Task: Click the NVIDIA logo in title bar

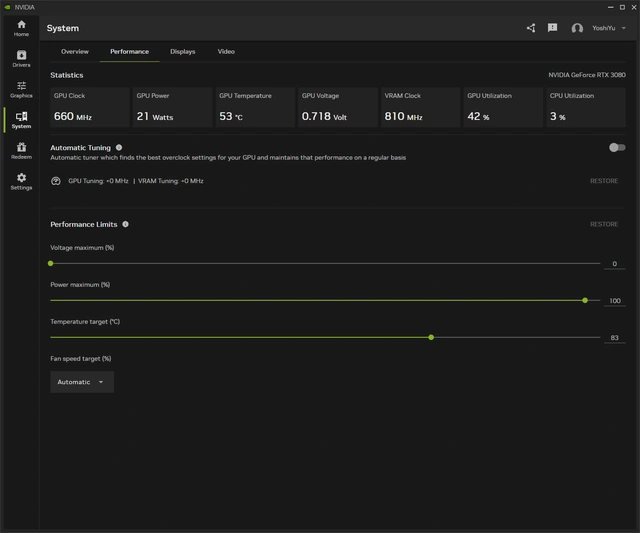Action: 7,7
